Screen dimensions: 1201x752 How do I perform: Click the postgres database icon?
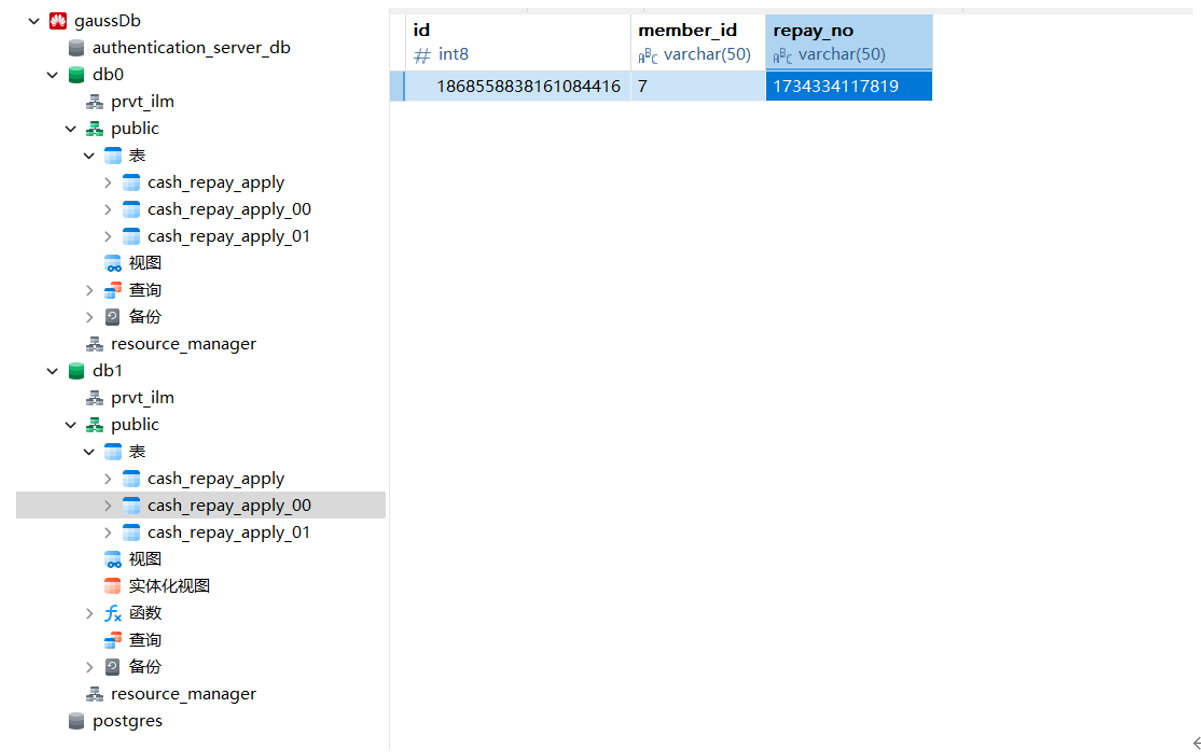point(76,721)
